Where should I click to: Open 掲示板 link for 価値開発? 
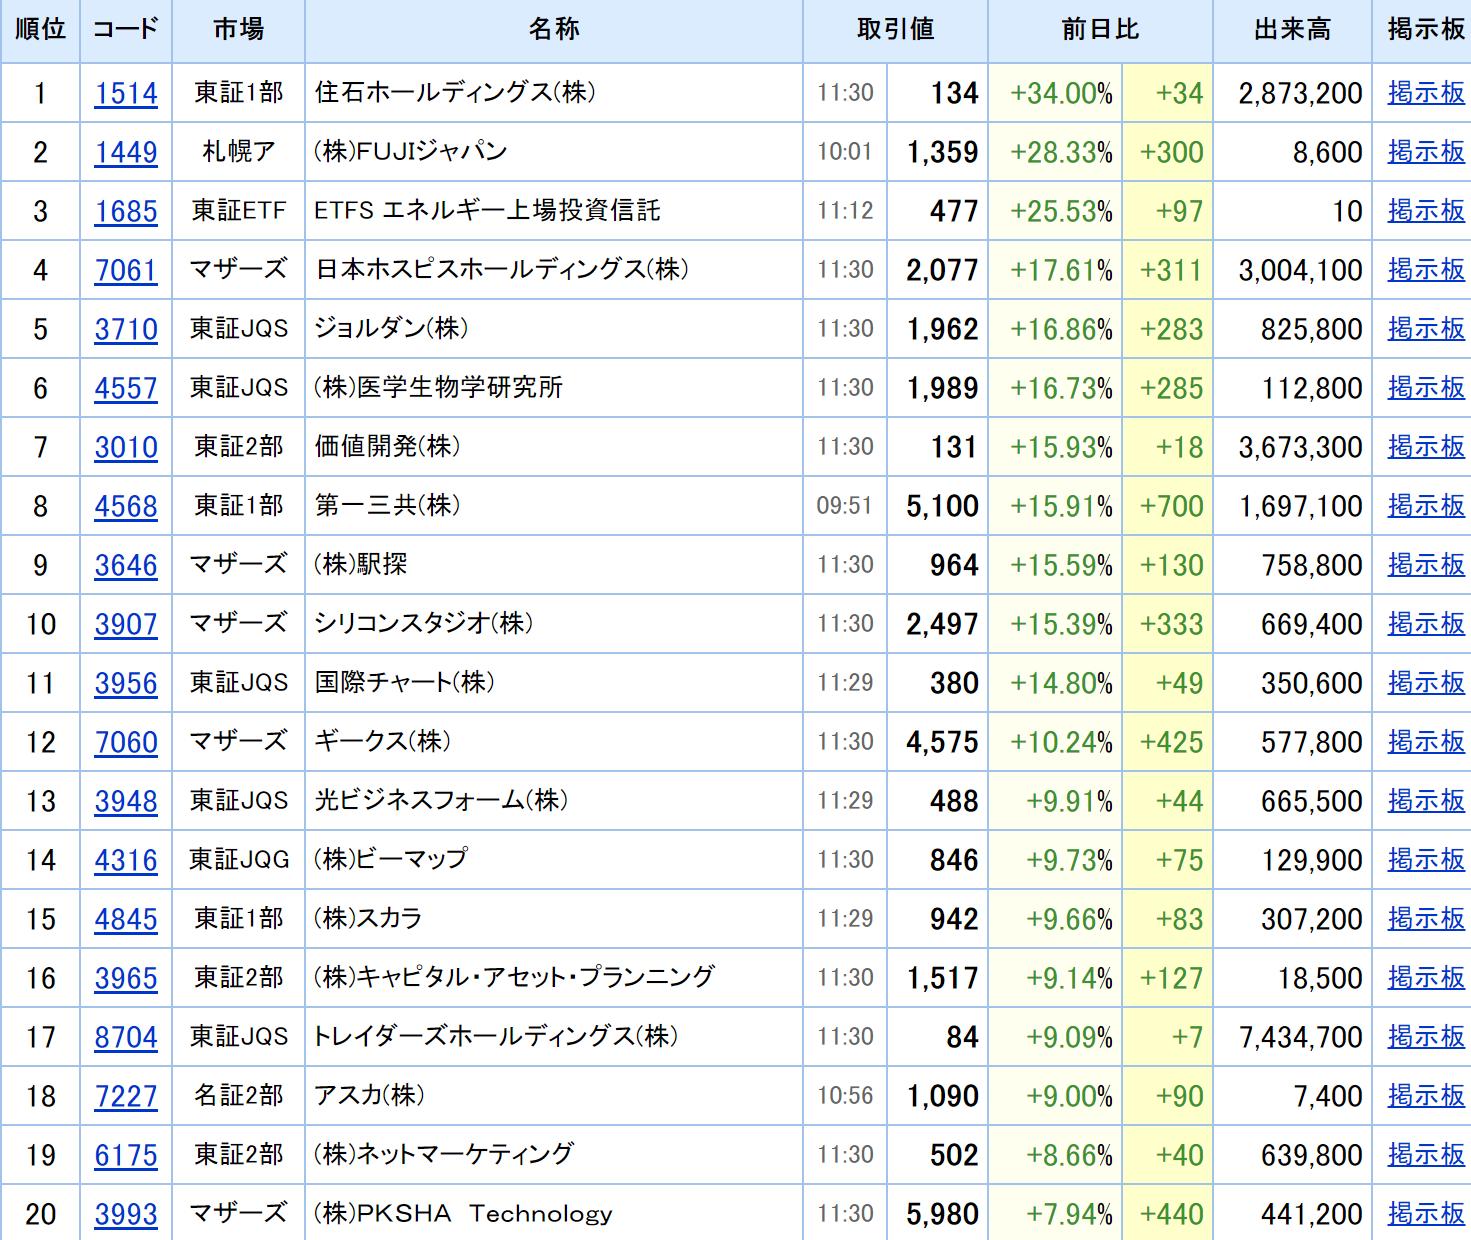1426,447
